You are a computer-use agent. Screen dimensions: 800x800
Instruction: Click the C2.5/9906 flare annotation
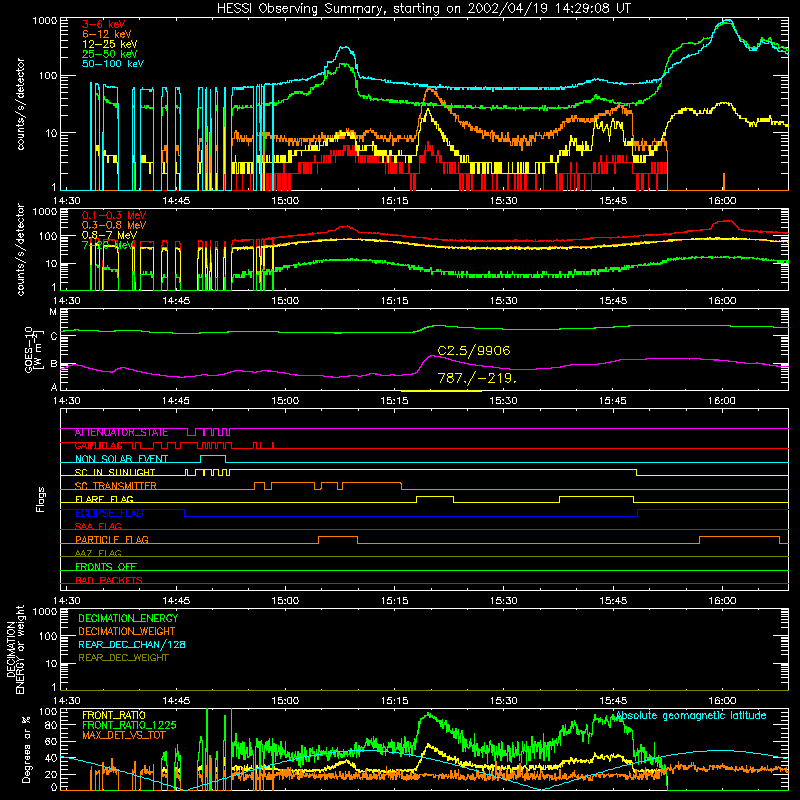(x=473, y=351)
